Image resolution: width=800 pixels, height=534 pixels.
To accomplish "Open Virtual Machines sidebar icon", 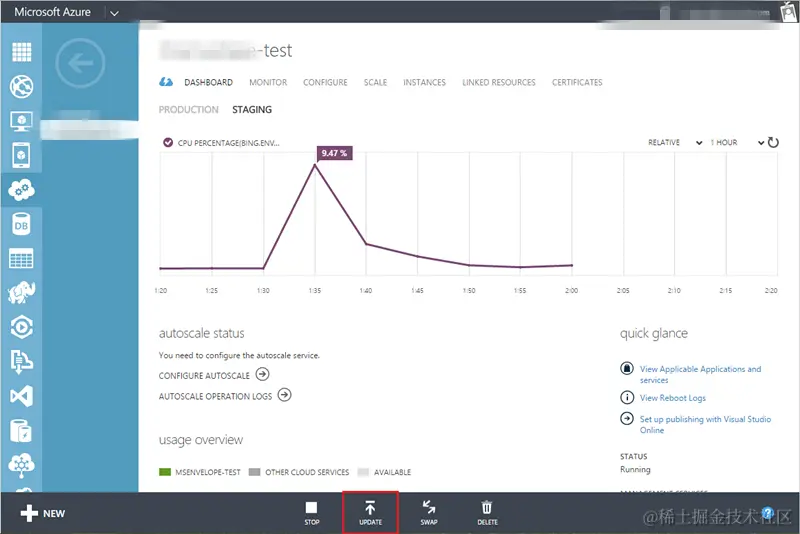I will (21, 121).
